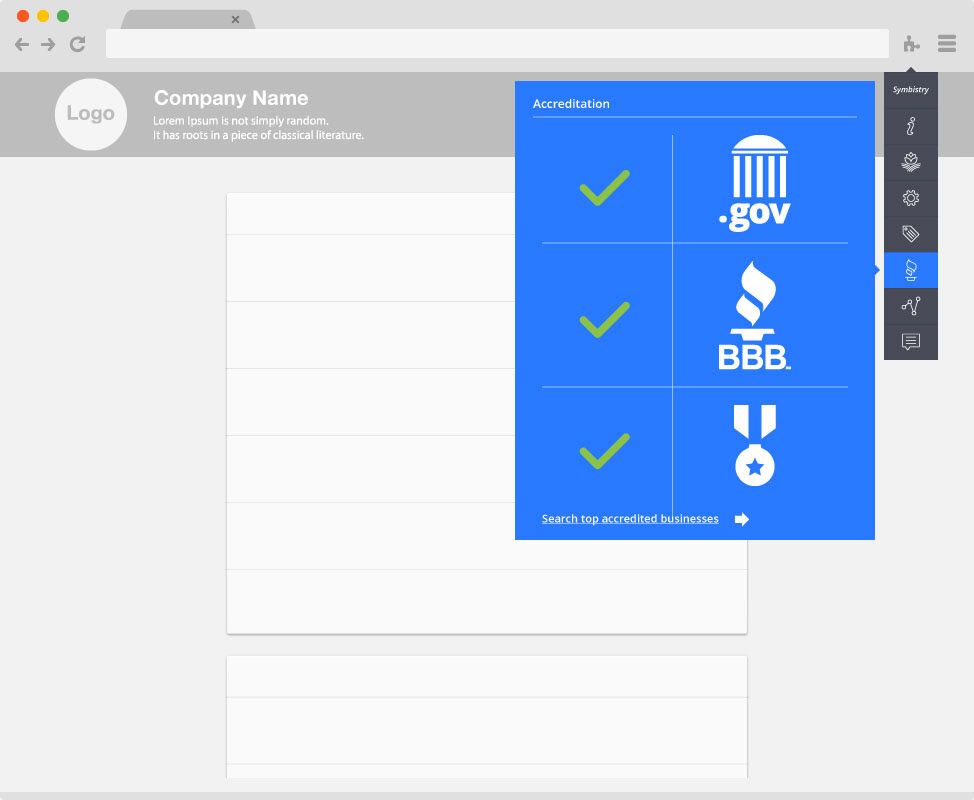Open the graph analytics sidebar icon
The image size is (974, 800).
click(x=911, y=306)
